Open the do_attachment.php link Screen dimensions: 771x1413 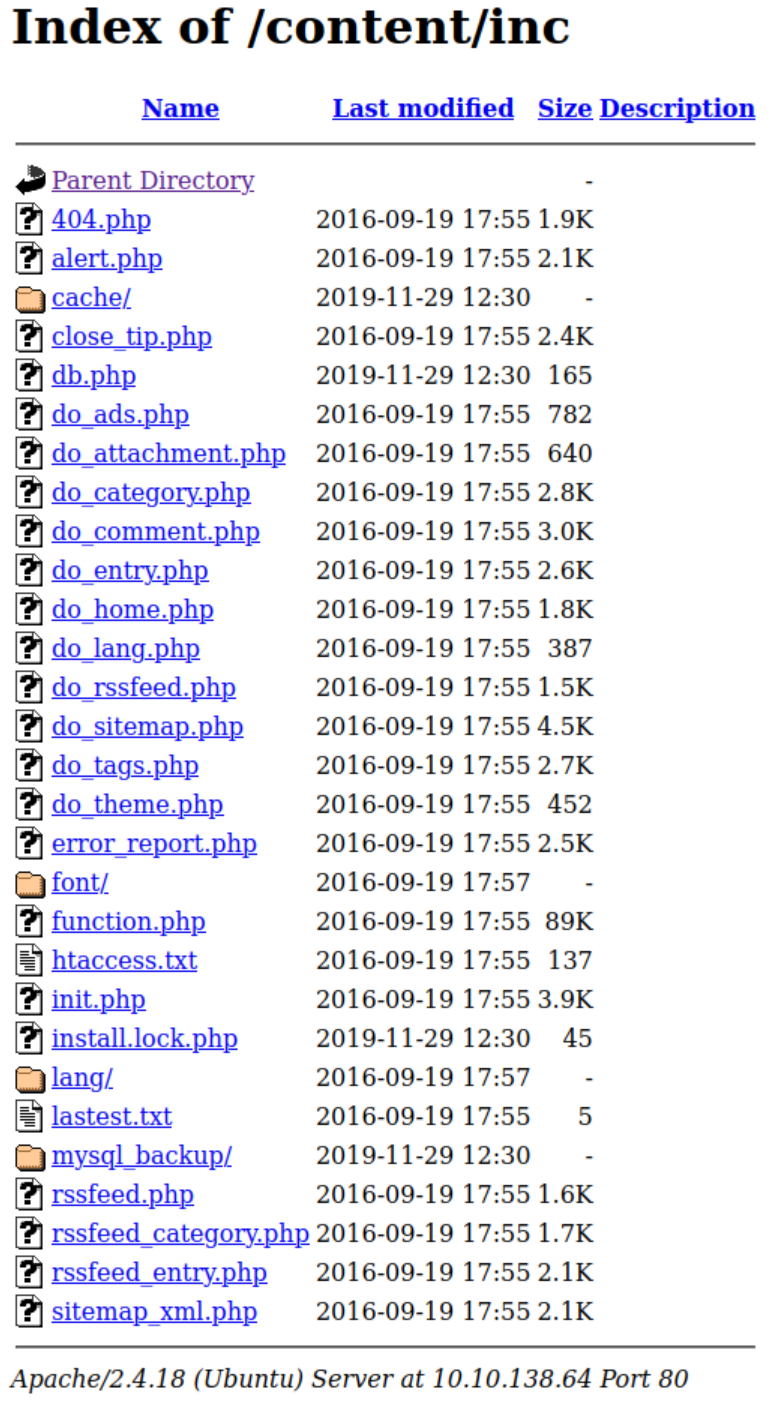coord(169,454)
